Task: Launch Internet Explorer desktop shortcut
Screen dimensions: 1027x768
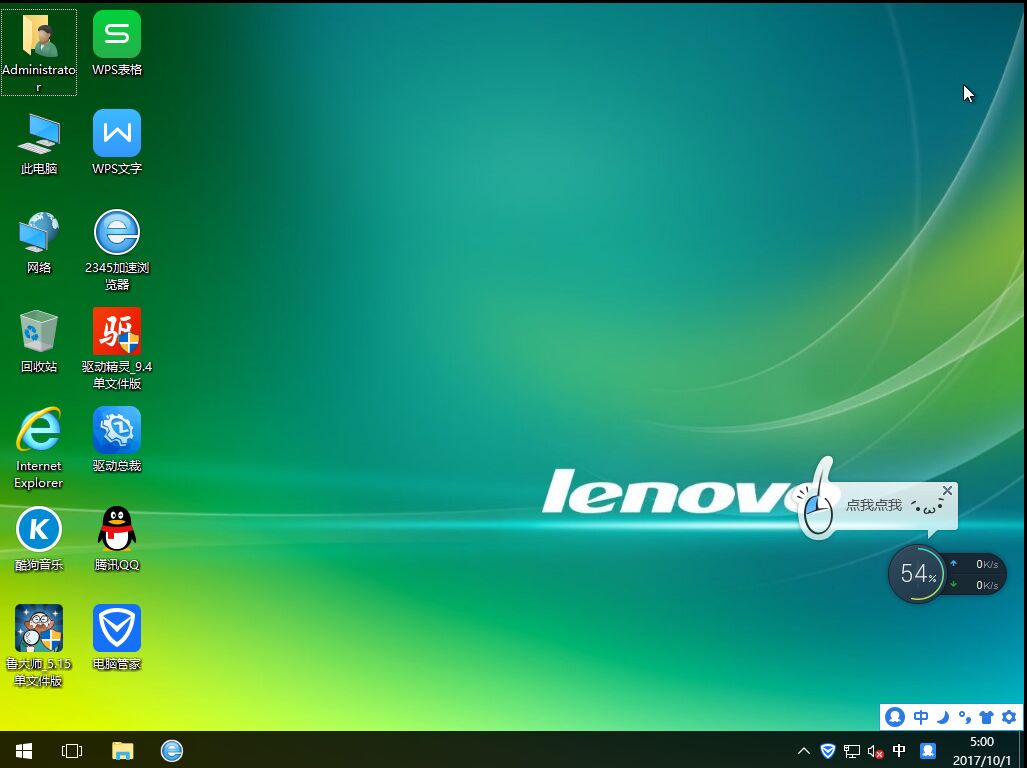Action: coord(39,448)
